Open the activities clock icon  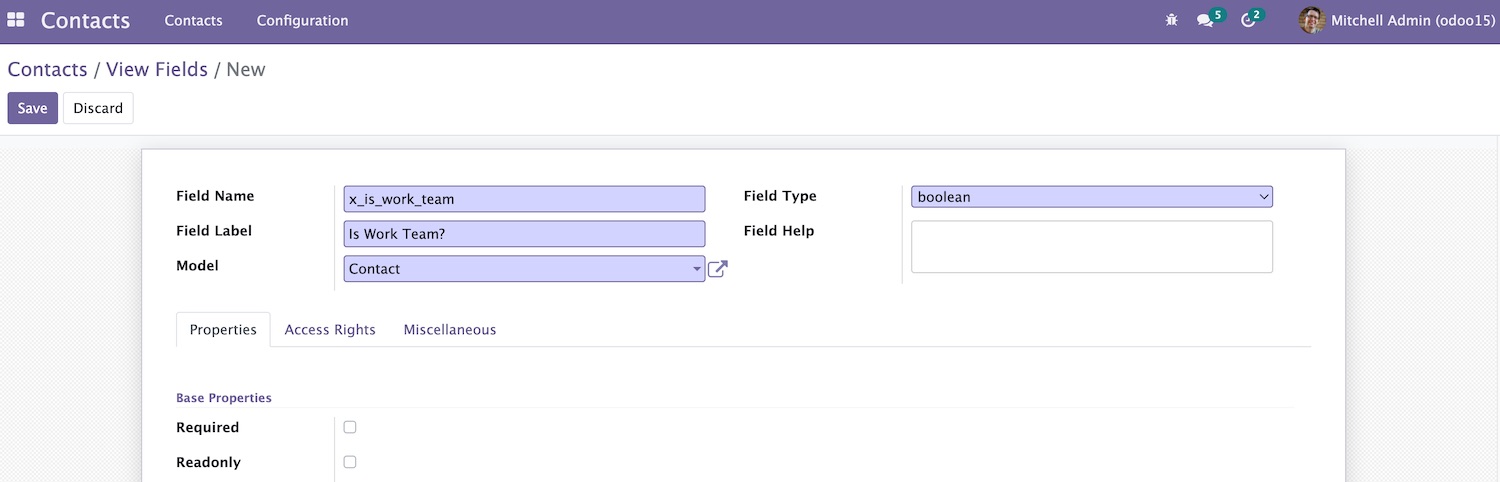[x=1251, y=19]
